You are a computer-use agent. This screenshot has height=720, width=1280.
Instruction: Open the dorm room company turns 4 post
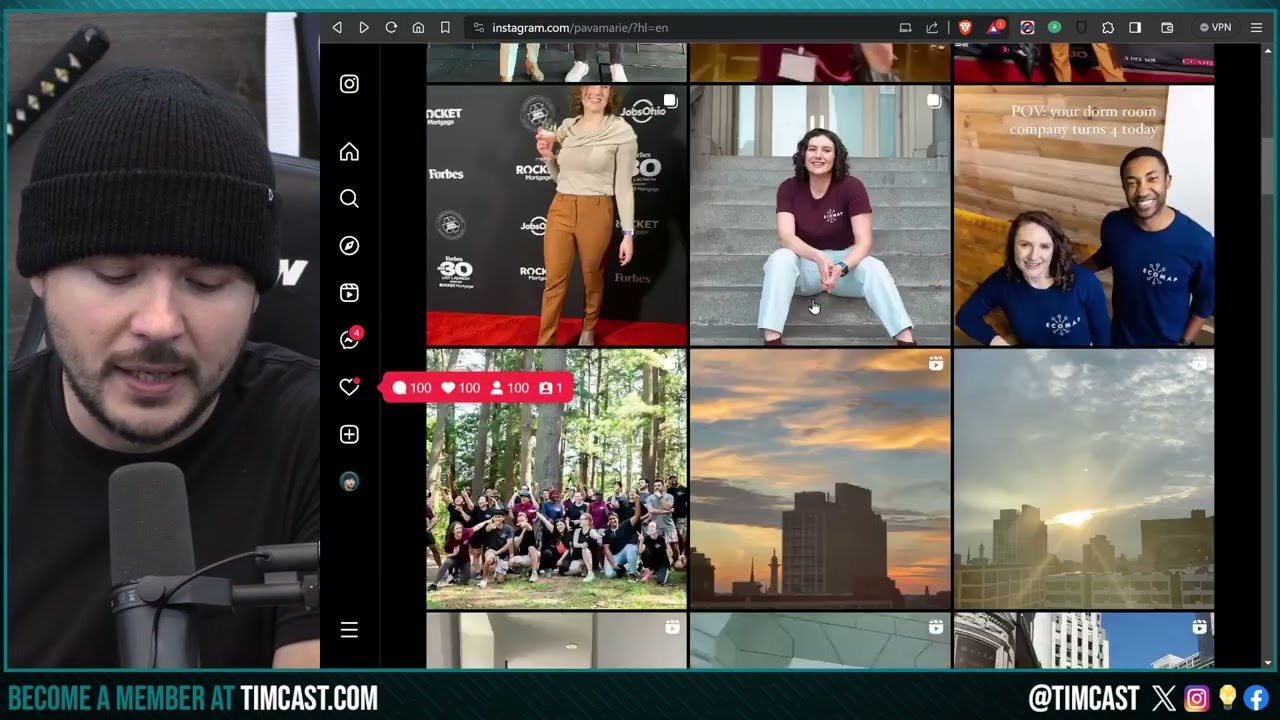(x=1084, y=215)
